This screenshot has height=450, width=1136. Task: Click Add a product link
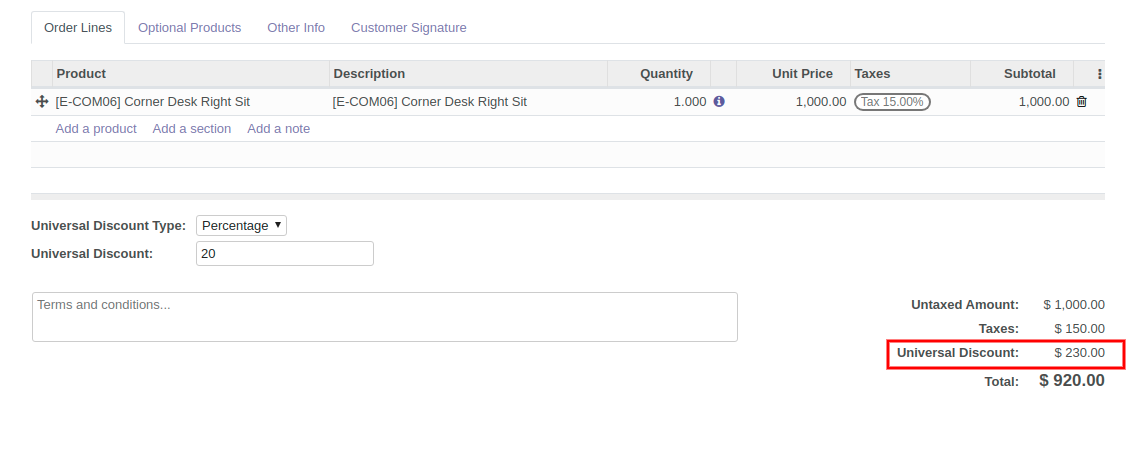tap(96, 129)
